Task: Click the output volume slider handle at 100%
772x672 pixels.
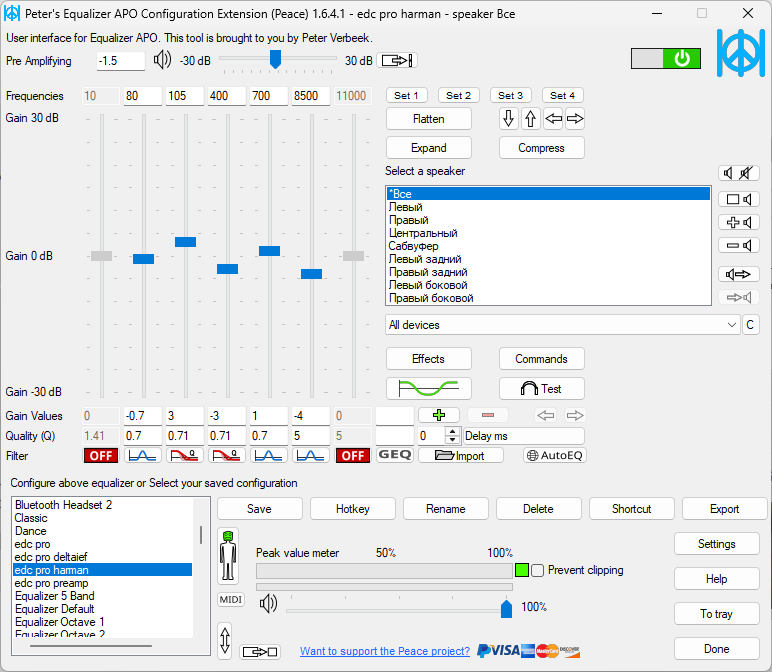Action: (x=506, y=608)
